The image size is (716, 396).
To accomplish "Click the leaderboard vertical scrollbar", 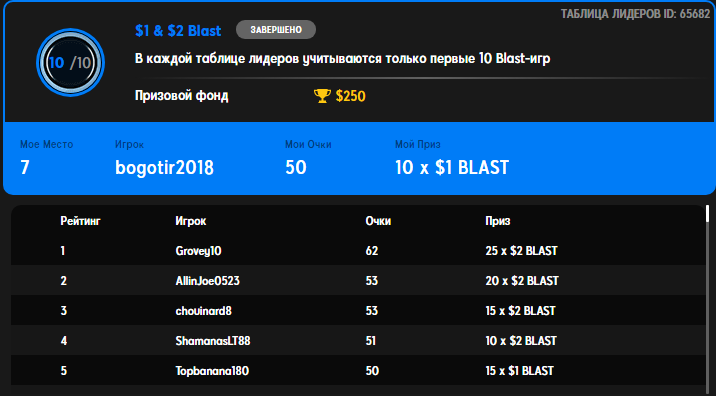I will point(709,299).
